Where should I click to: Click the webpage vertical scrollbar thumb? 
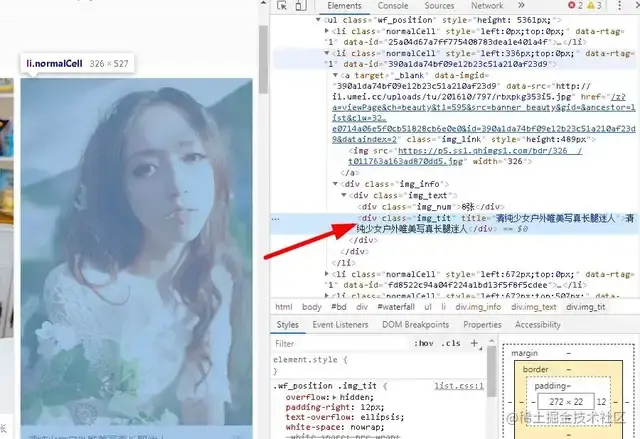pos(263,58)
